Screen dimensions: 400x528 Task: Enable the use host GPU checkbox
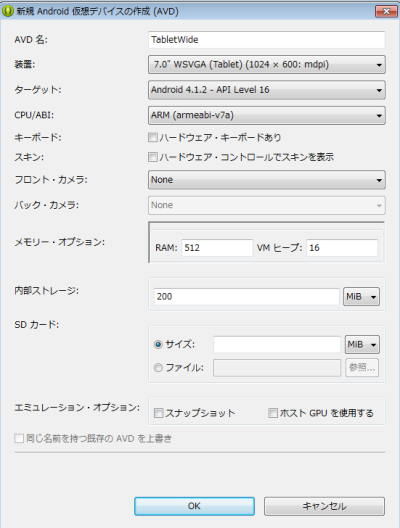pos(273,413)
